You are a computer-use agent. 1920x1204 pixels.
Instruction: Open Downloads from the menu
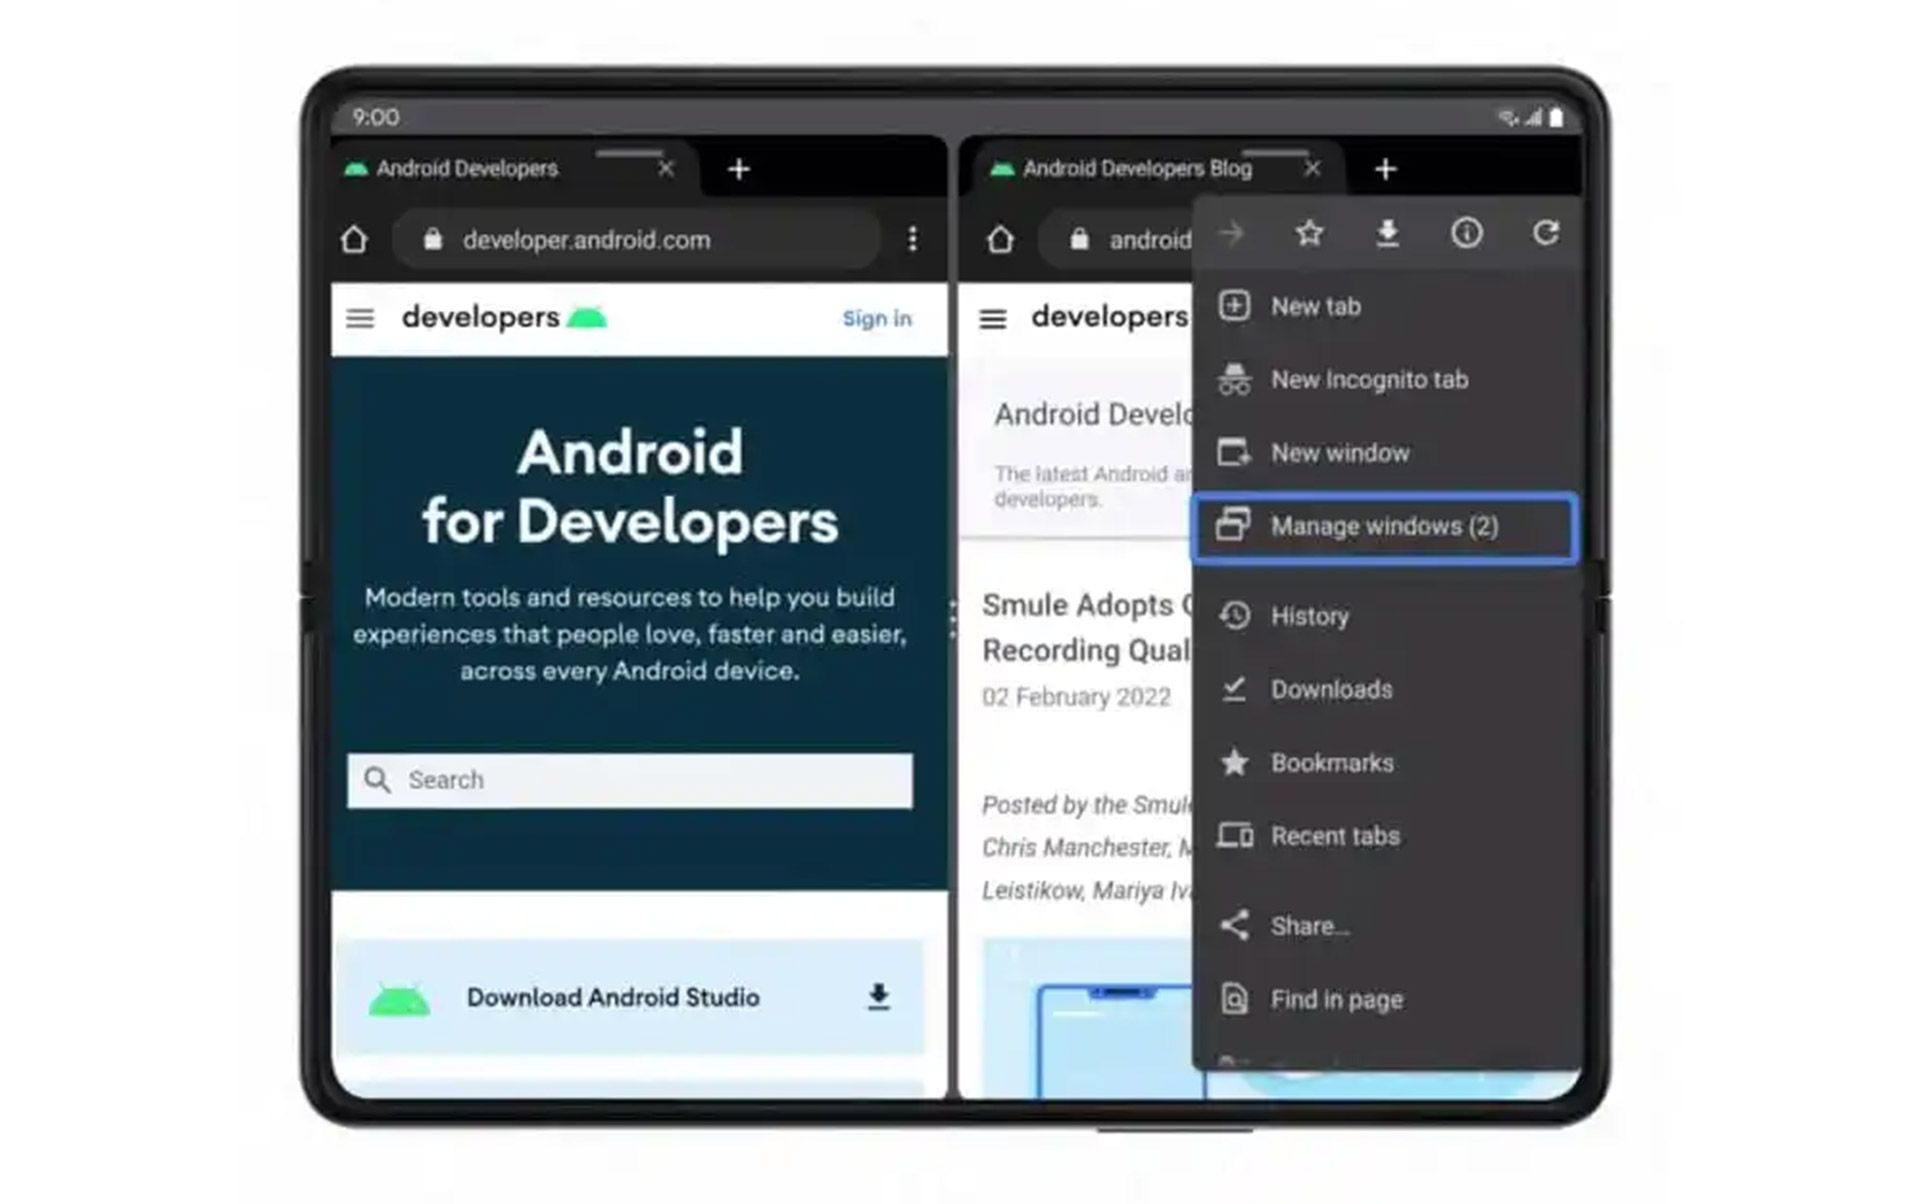(1386, 690)
